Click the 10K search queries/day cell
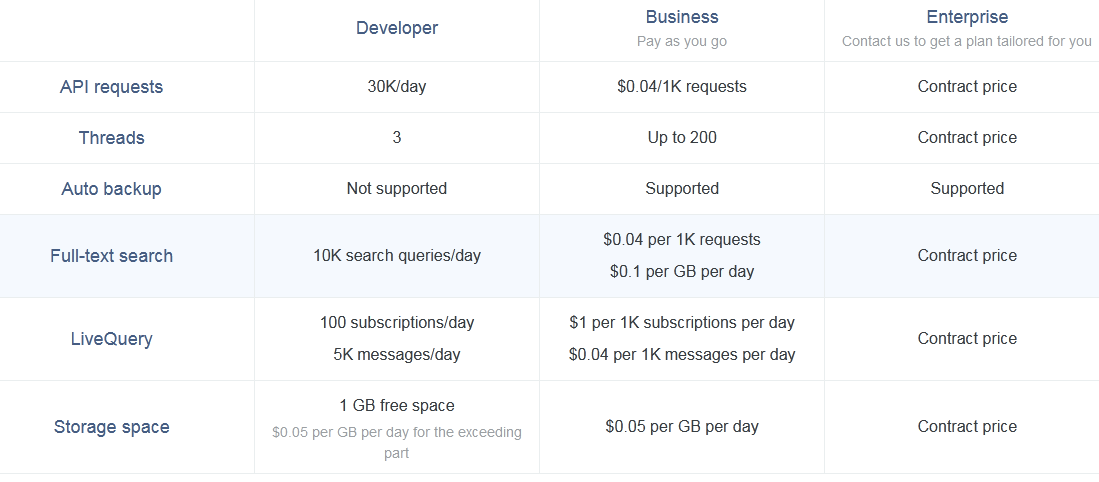The width and height of the screenshot is (1099, 482). 397,256
